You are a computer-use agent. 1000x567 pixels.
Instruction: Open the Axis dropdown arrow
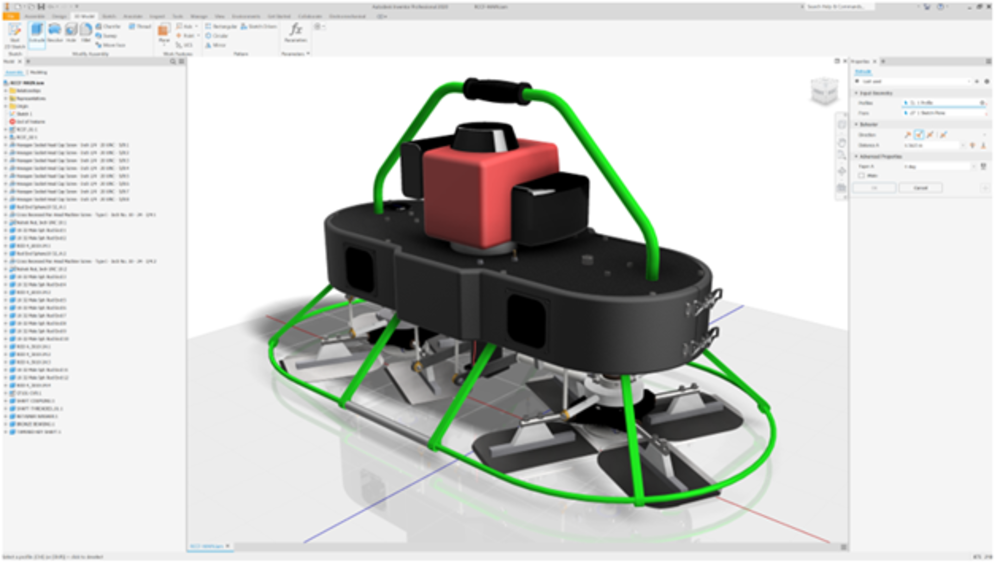pos(196,27)
